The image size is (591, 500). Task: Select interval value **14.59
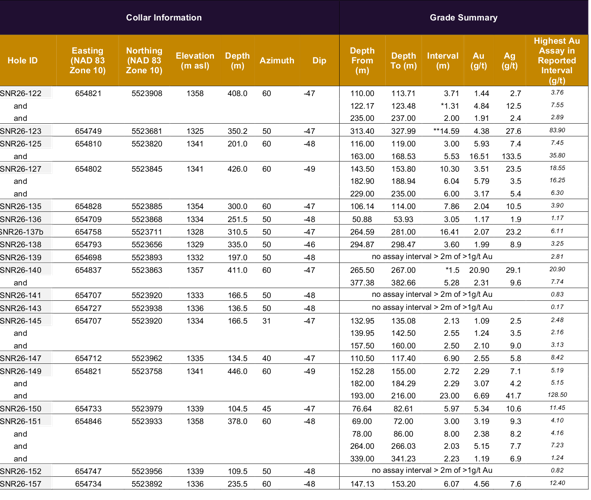point(446,131)
